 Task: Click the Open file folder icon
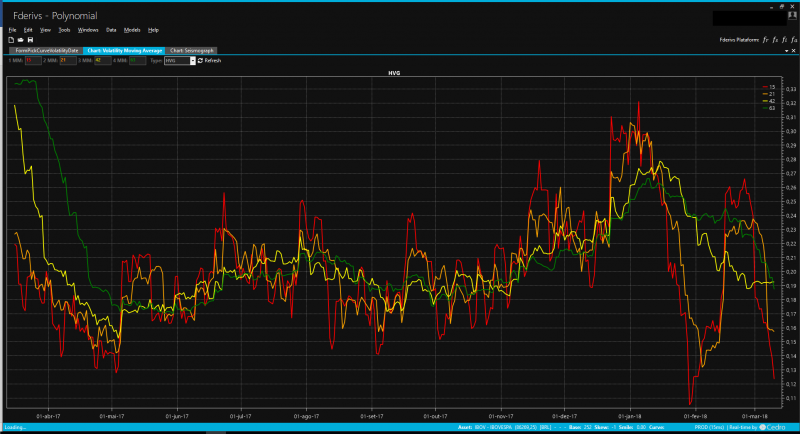(20, 40)
